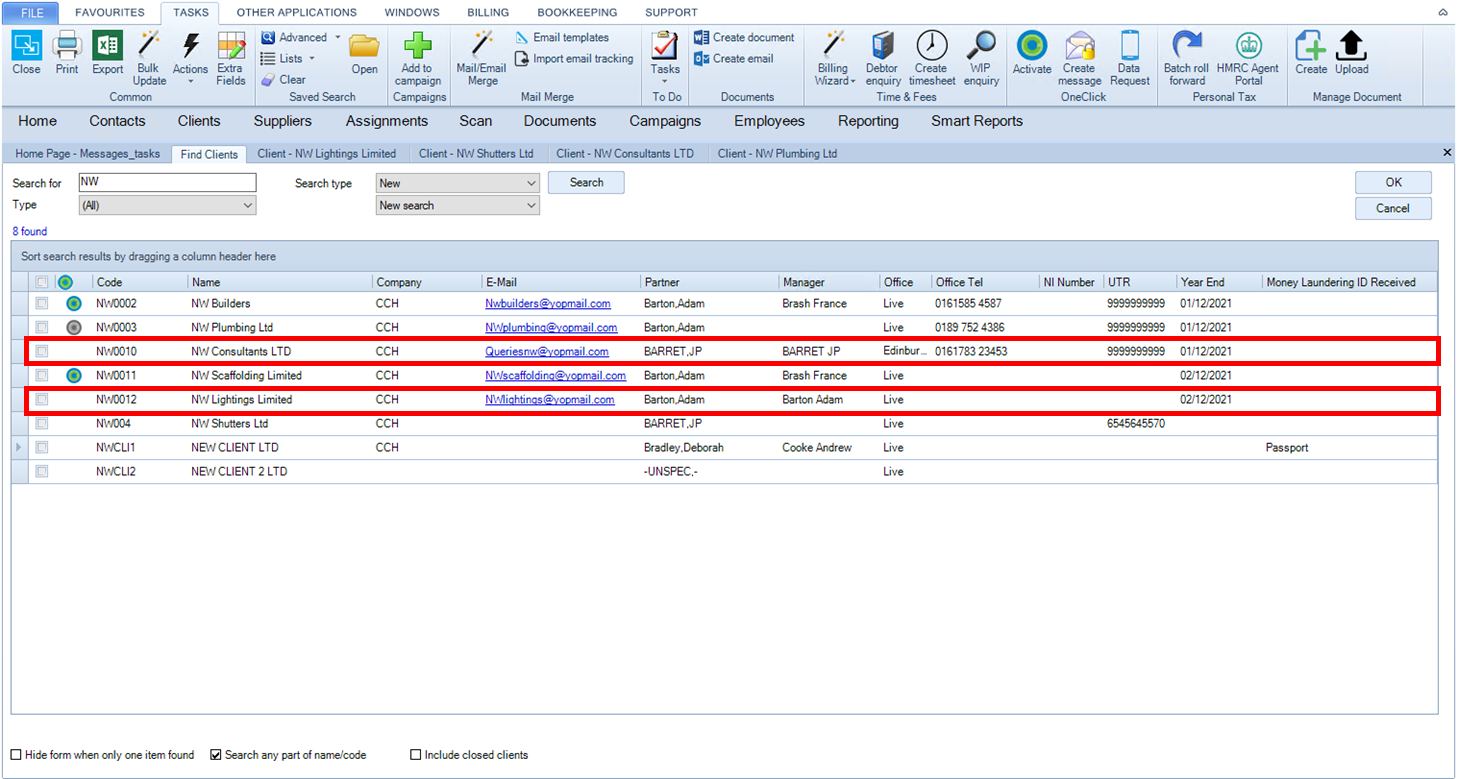This screenshot has width=1458, height=779.
Task: Click the OK button
Action: [1393, 183]
